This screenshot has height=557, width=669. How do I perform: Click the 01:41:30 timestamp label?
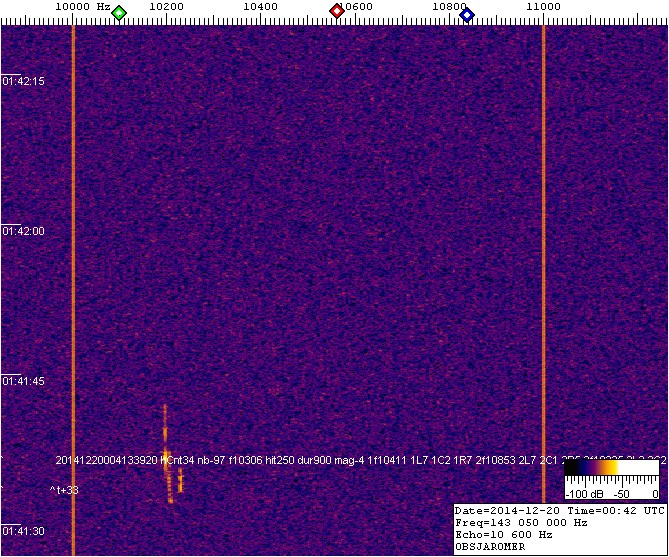tap(21, 531)
